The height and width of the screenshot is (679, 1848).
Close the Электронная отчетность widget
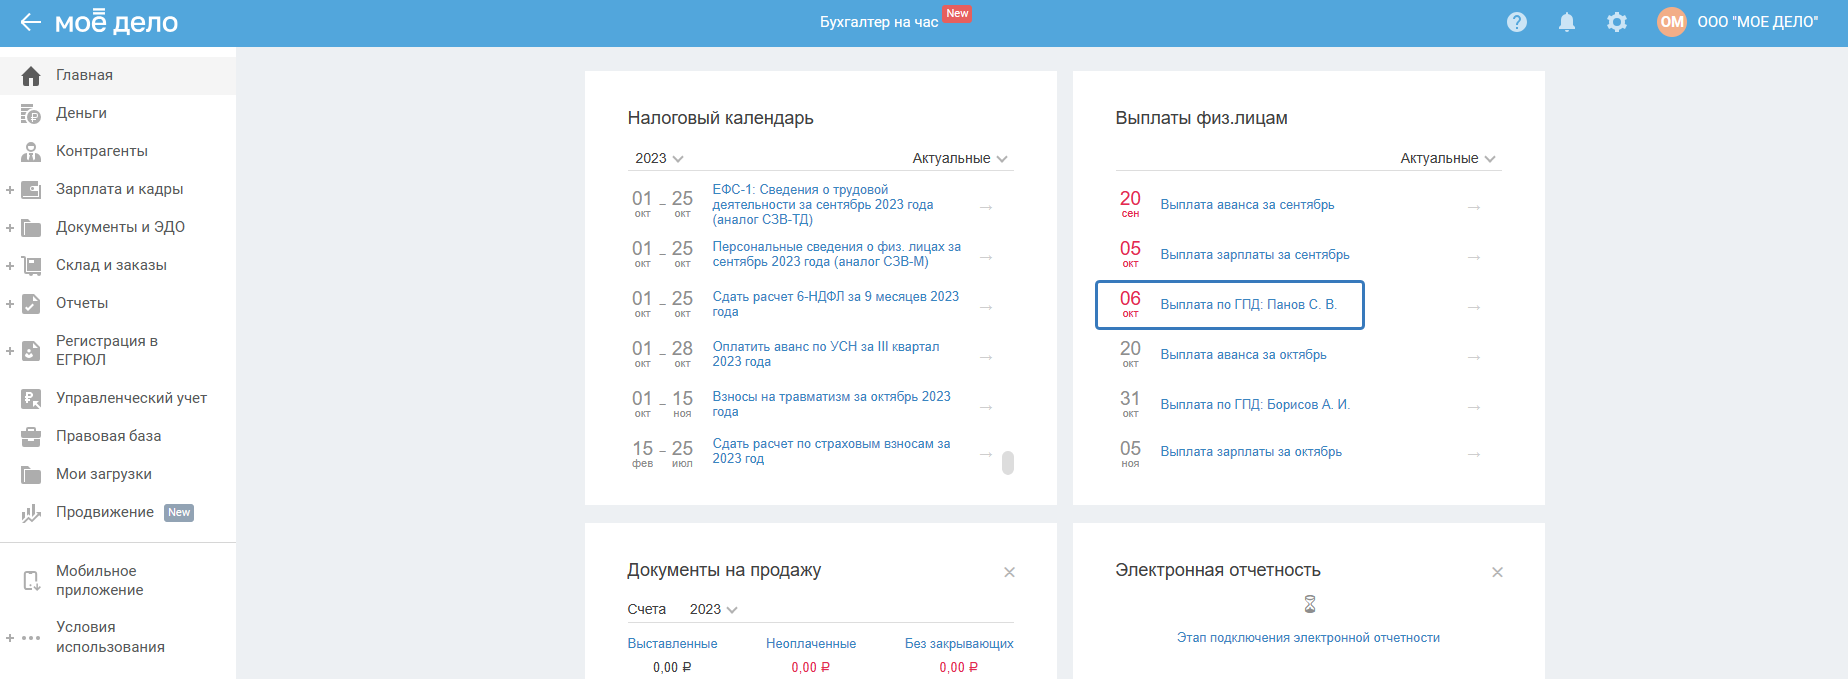pyautogui.click(x=1497, y=572)
